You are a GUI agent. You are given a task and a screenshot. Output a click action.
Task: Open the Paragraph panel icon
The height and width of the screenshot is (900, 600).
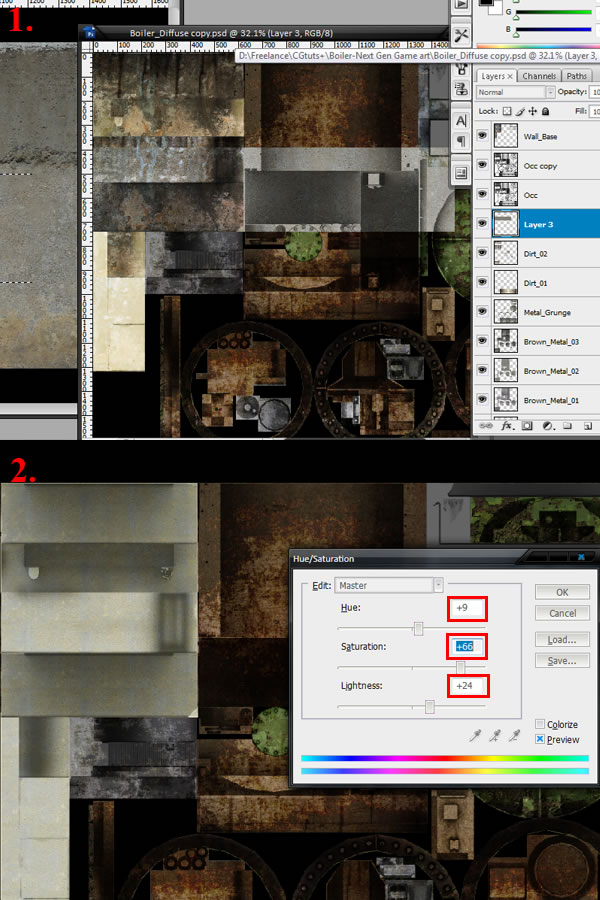(x=461, y=141)
